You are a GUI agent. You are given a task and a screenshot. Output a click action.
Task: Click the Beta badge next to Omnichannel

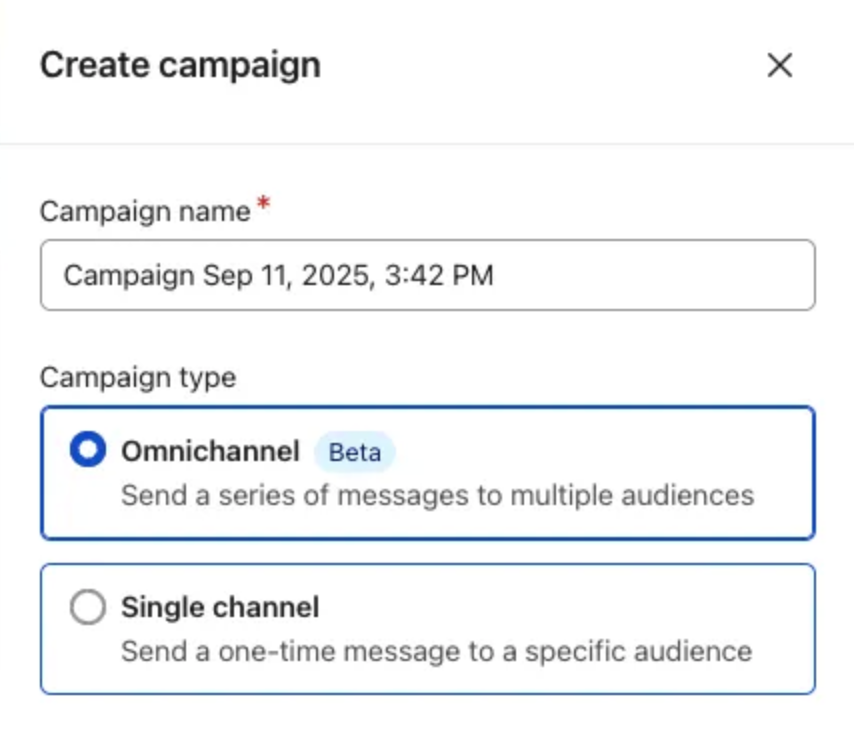pyautogui.click(x=353, y=452)
